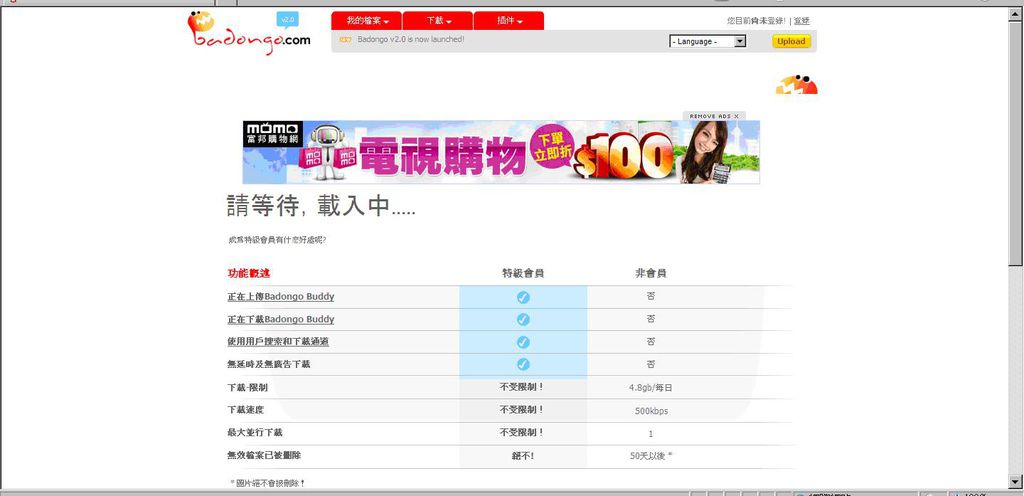The width and height of the screenshot is (1024, 496).
Task: Click the 50天以後 value
Action: click(650, 456)
